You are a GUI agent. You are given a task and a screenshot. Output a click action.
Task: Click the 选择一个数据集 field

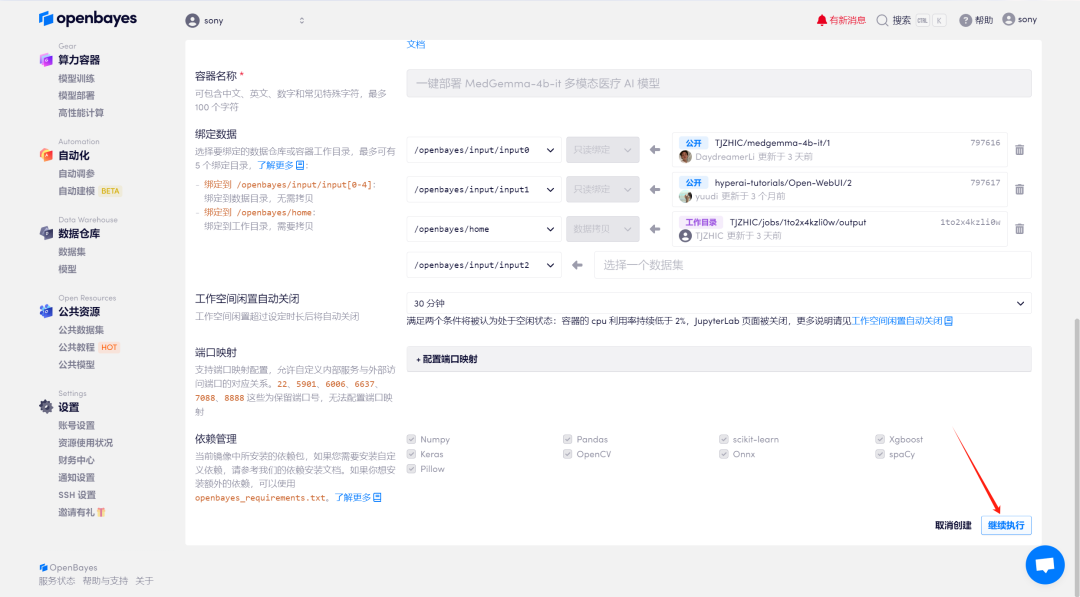pos(813,265)
